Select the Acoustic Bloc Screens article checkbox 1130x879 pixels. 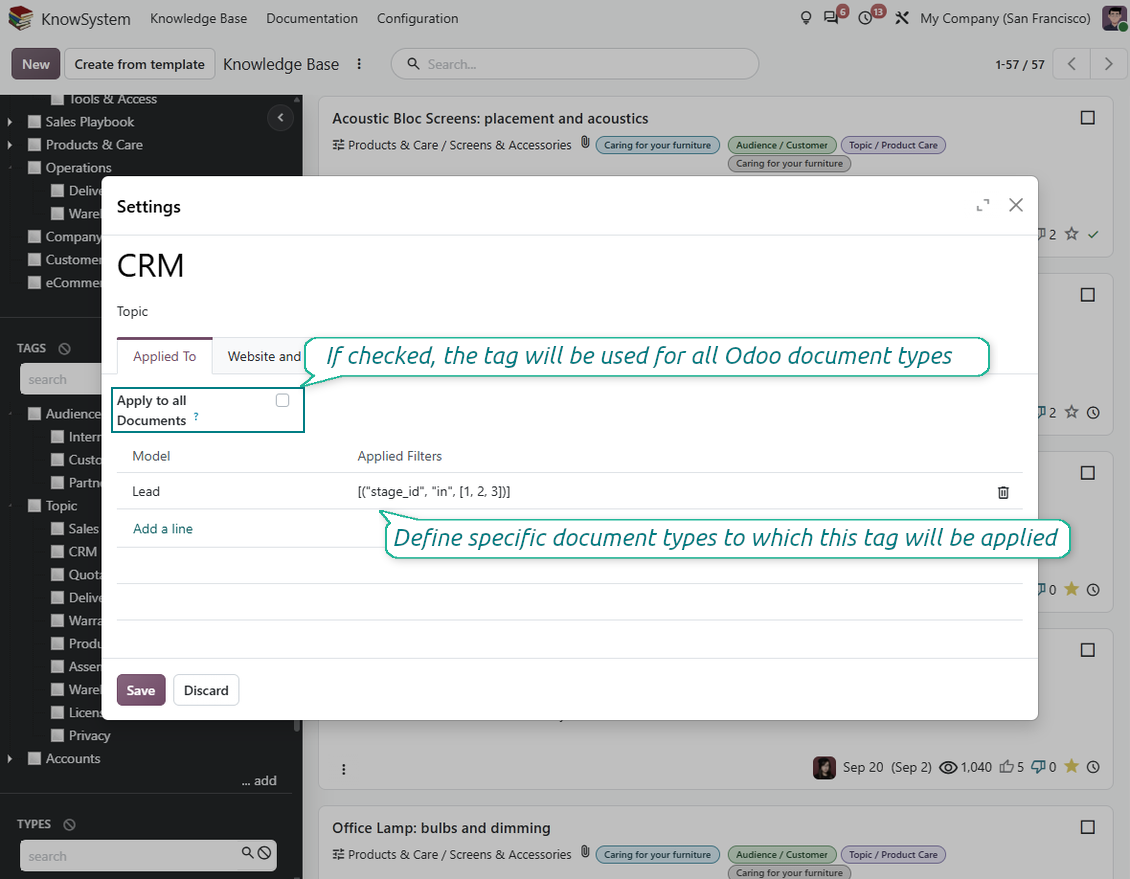click(1087, 117)
